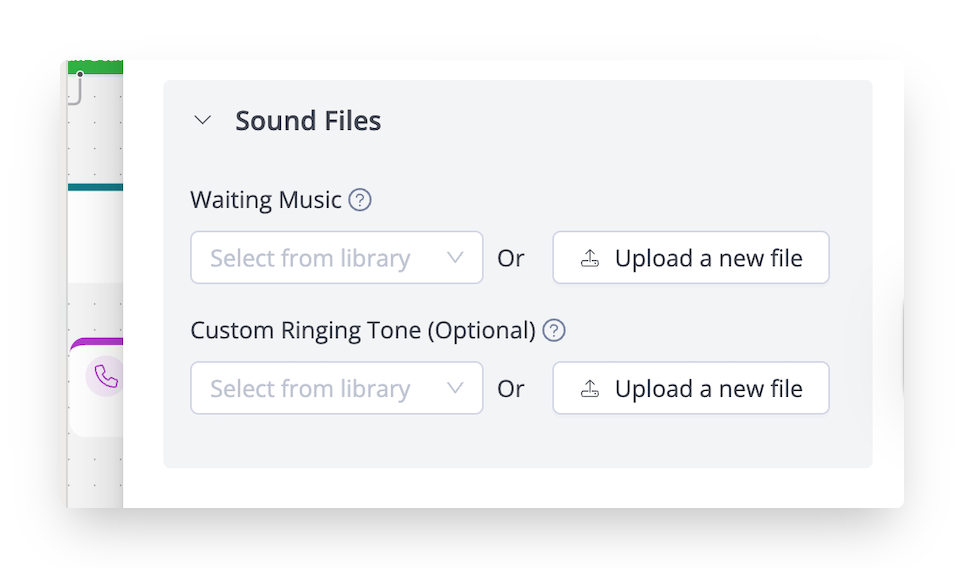Open the Waiting Music library dropdown

(336, 258)
